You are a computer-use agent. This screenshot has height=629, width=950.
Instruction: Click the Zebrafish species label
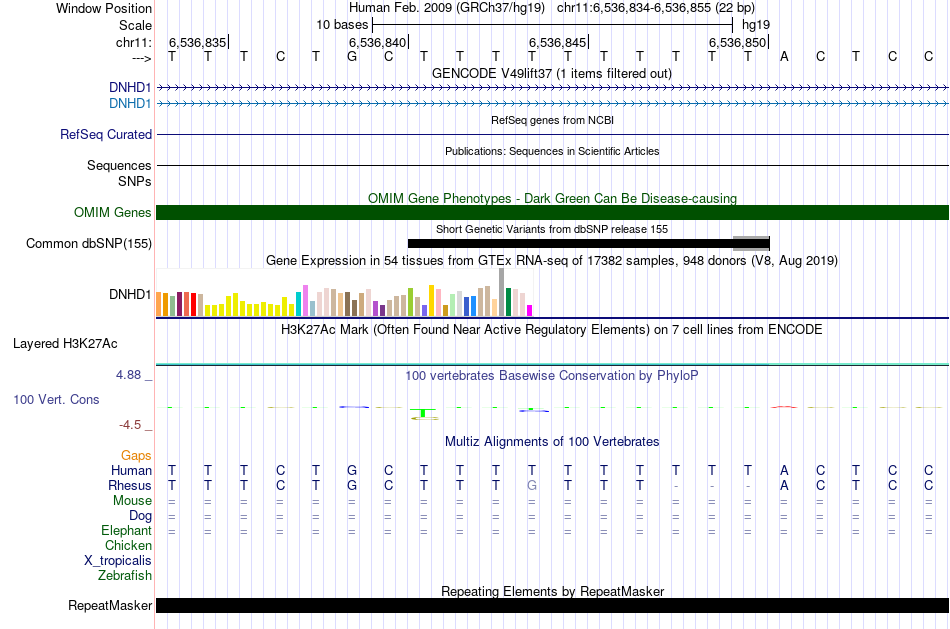point(125,576)
